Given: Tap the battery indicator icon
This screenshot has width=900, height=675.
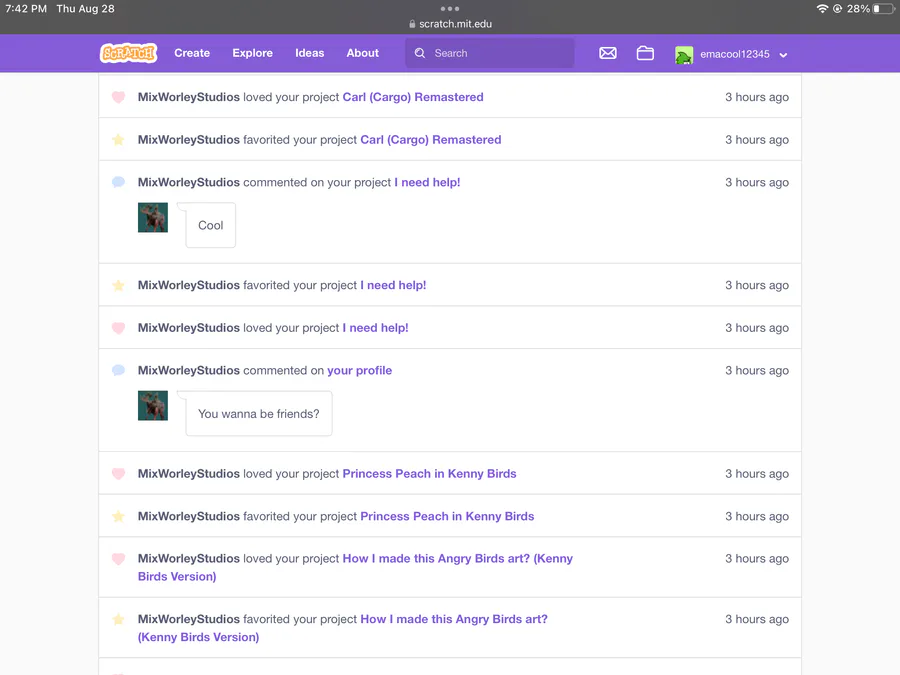Looking at the screenshot, I should [x=883, y=9].
